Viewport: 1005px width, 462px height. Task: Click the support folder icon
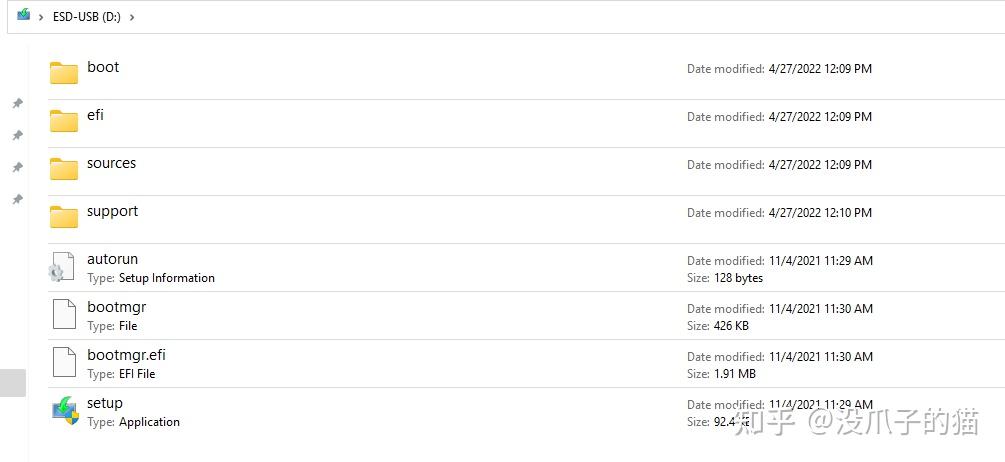[x=64, y=216]
